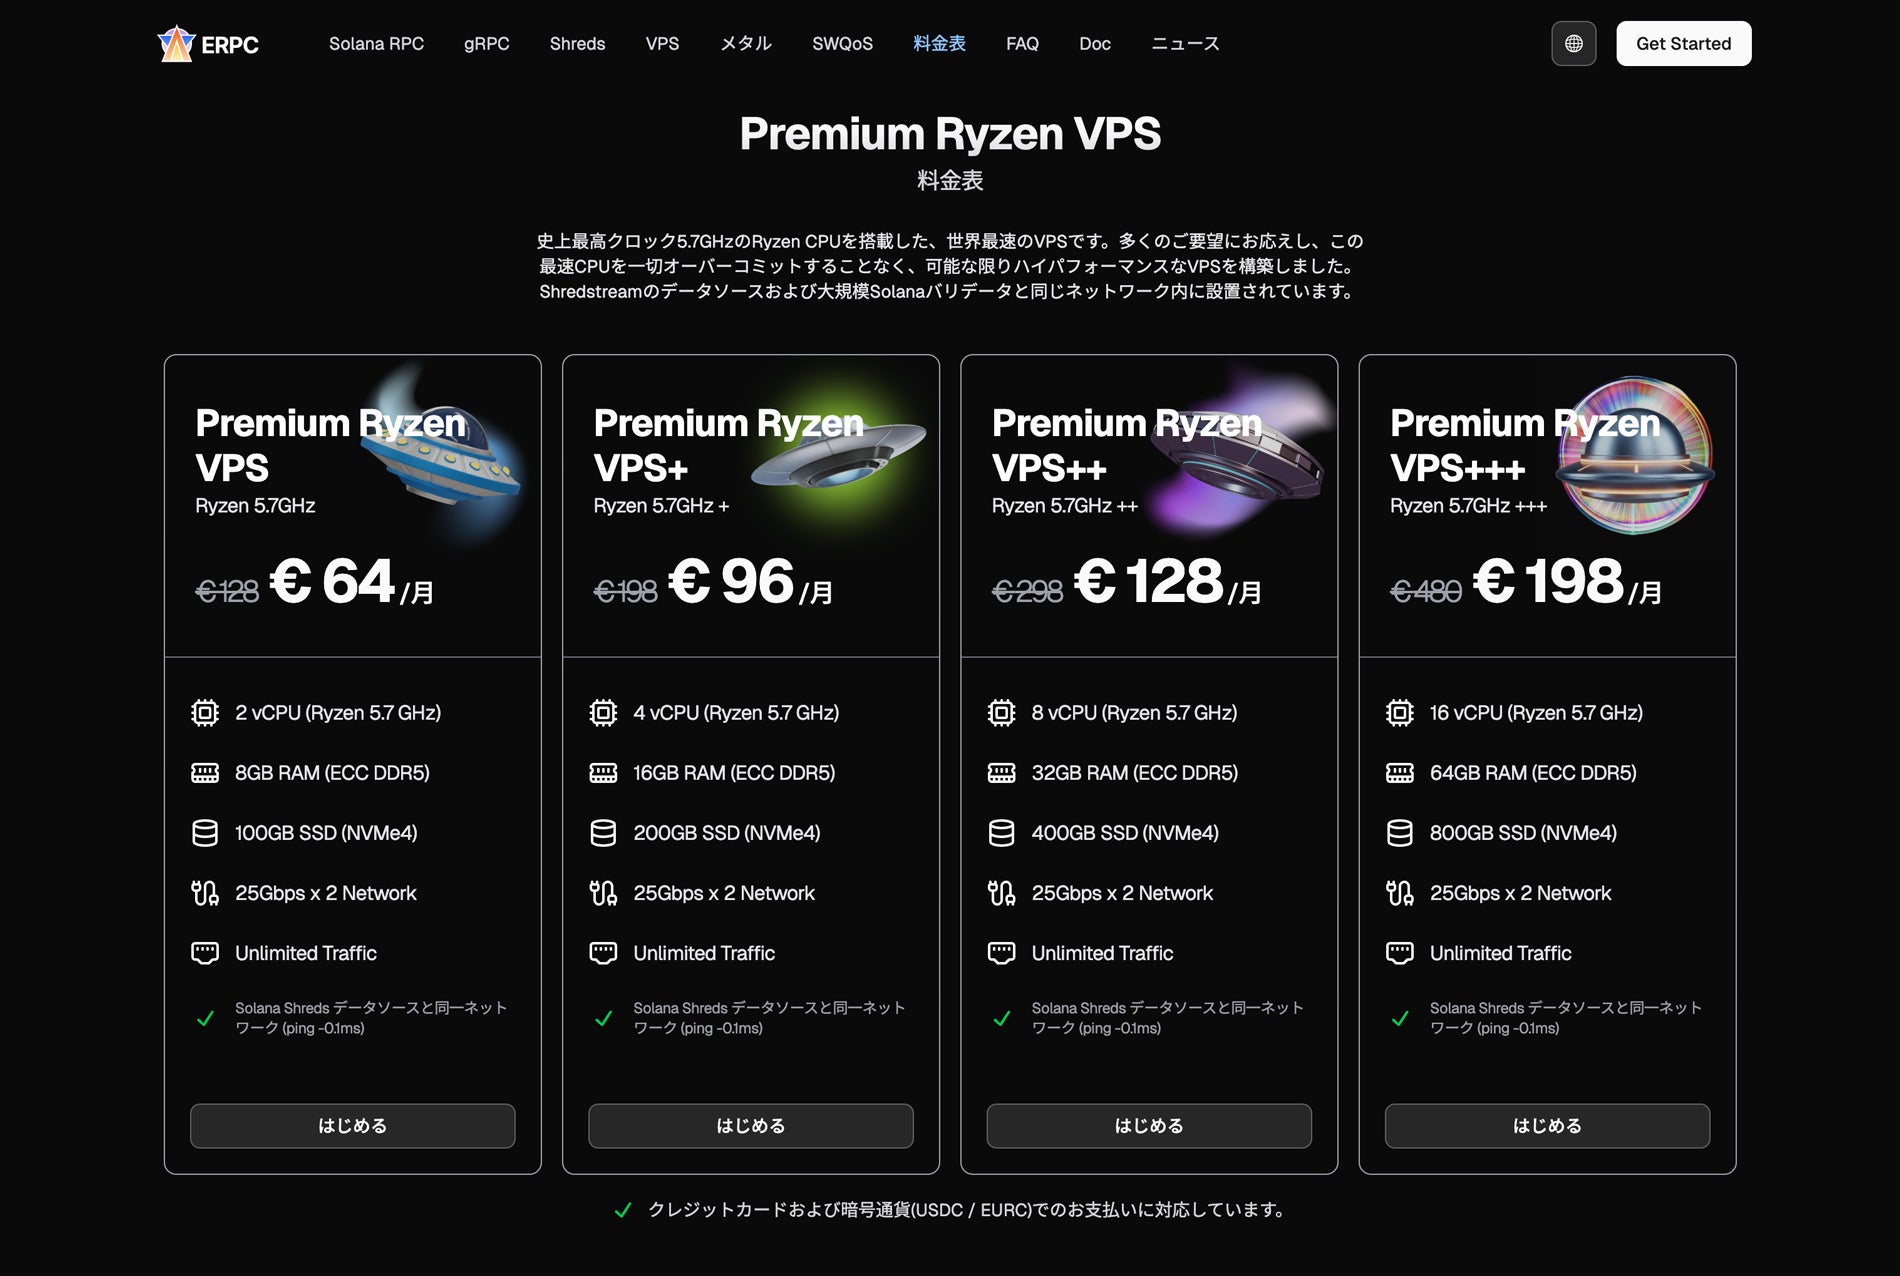
Task: Click the green checkmark in the VPS+ card
Action: pyautogui.click(x=603, y=1018)
